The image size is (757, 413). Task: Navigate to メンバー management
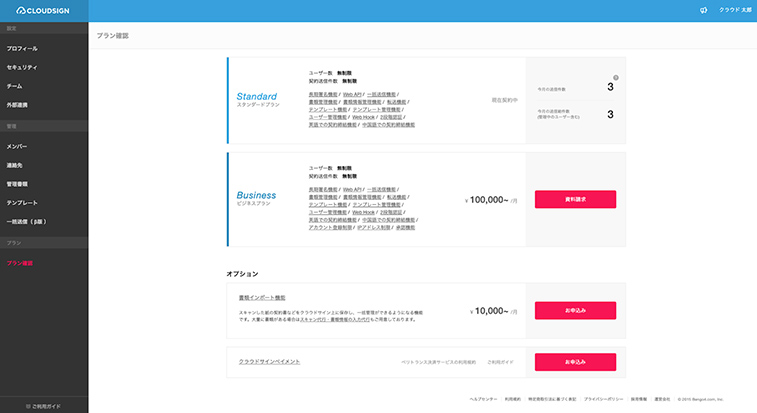[x=17, y=146]
